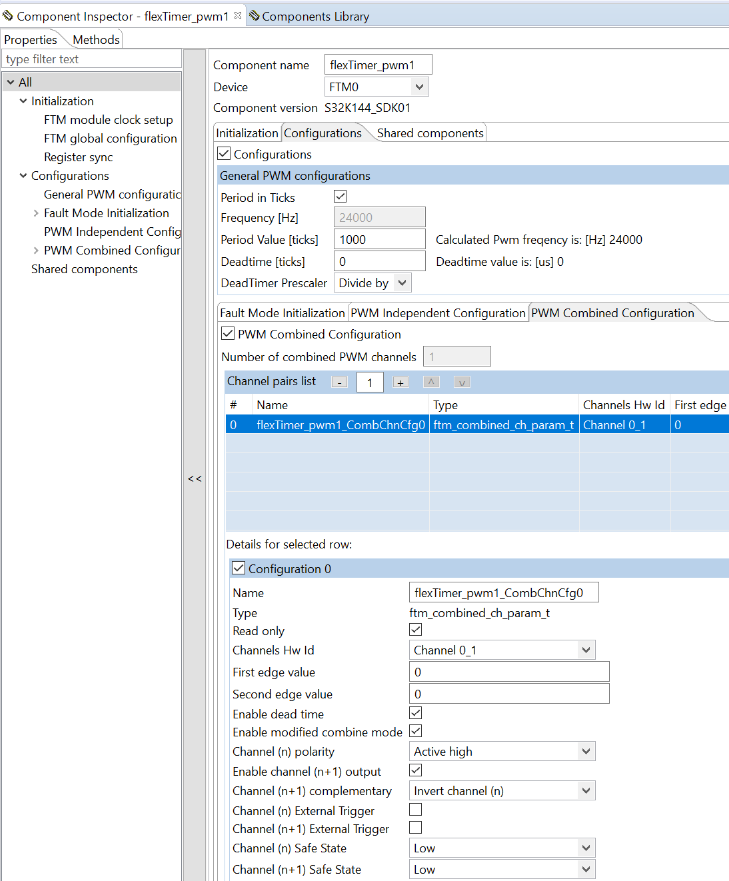The height and width of the screenshot is (881, 729).
Task: Click the Second edge value field
Action: [509, 694]
